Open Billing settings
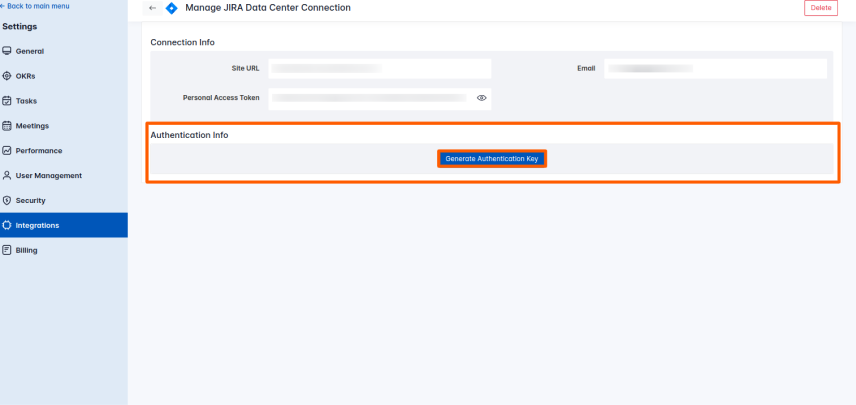856x405 pixels. (x=64, y=251)
